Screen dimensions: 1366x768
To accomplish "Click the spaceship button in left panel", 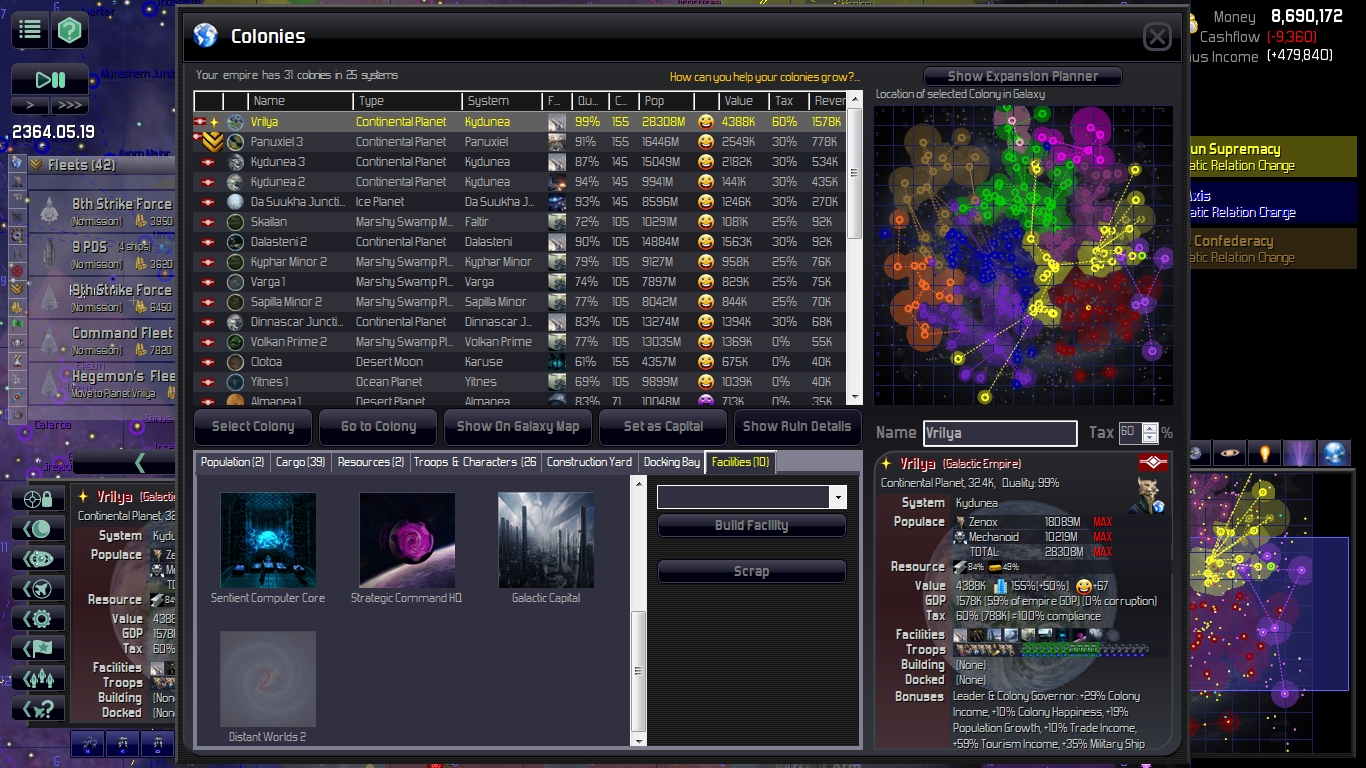I will (x=38, y=588).
